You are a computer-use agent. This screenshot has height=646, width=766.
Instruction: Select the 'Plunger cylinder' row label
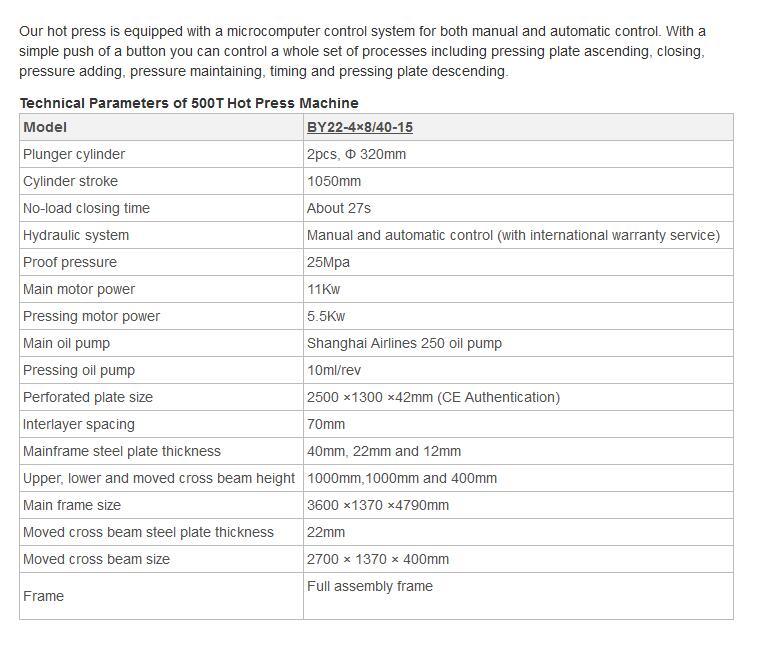[74, 154]
